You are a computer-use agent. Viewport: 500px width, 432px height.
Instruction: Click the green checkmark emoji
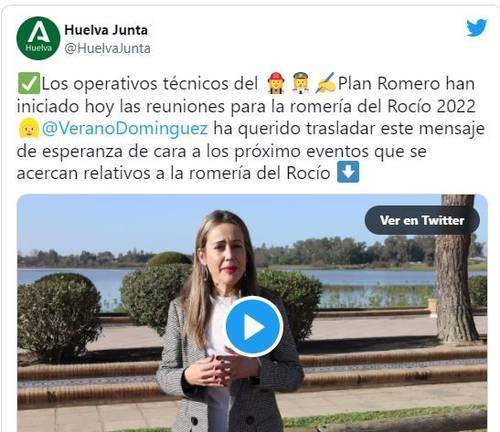[29, 83]
